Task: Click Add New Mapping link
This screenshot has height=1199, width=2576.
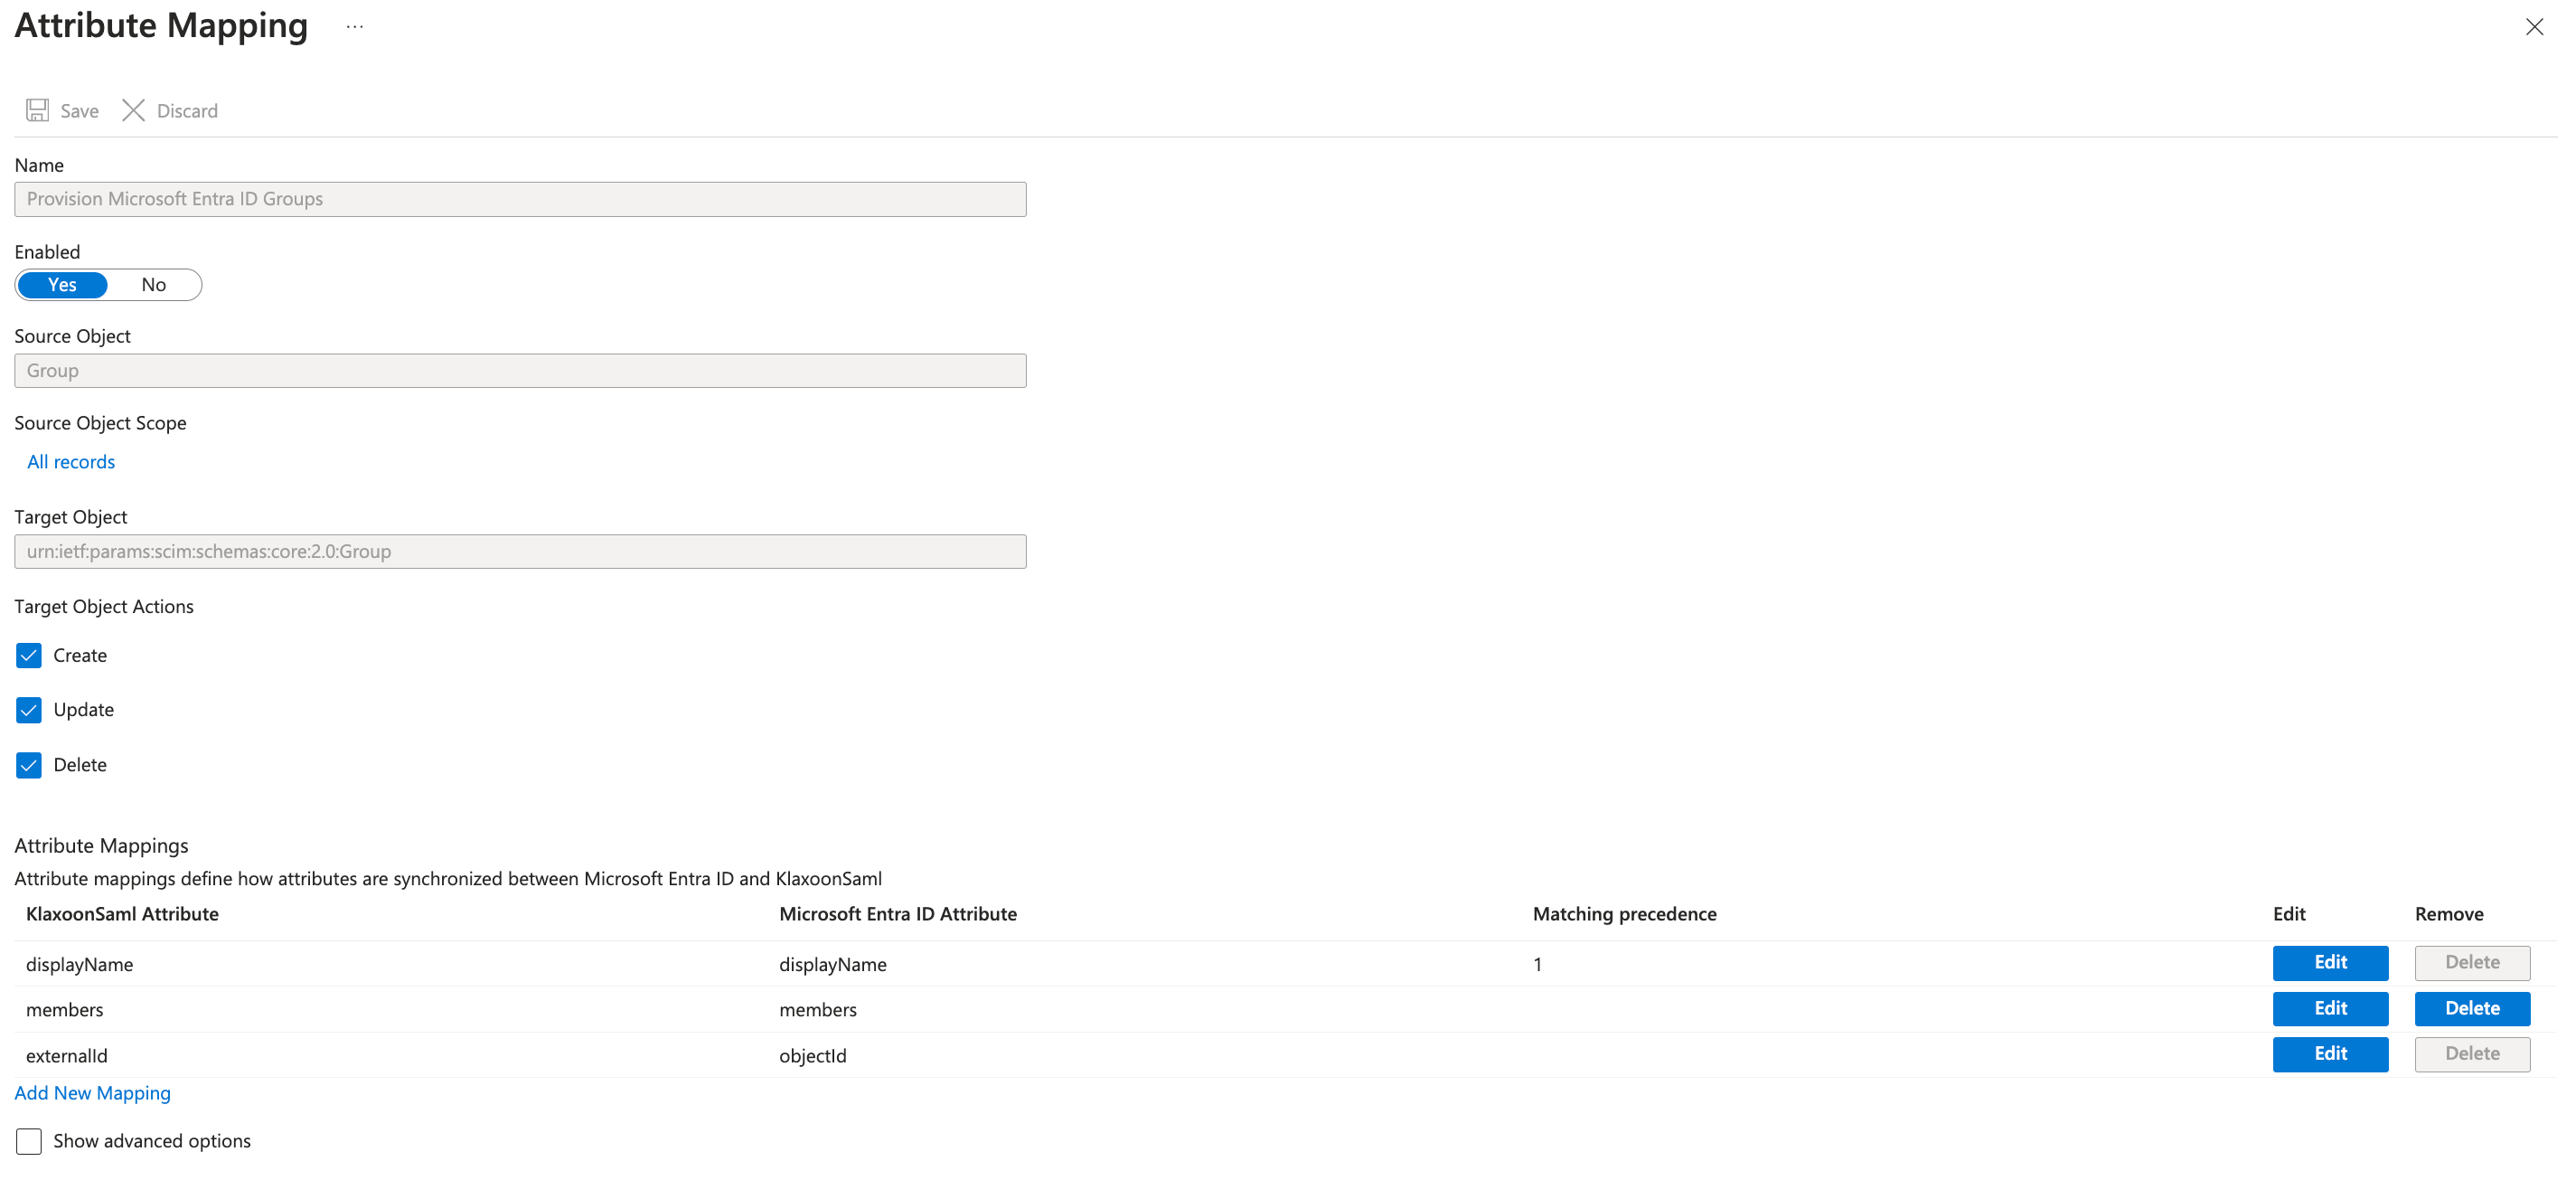Action: coord(92,1093)
